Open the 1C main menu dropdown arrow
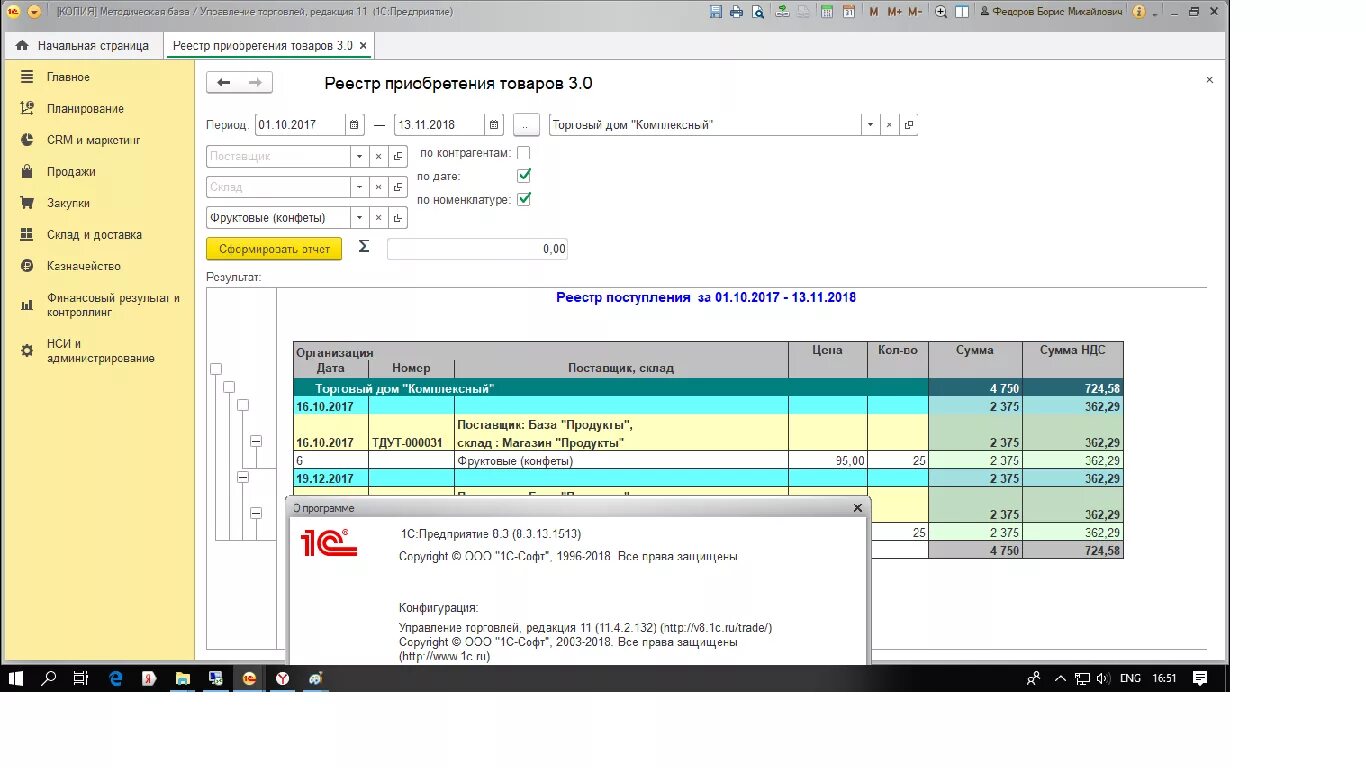The height and width of the screenshot is (768, 1366). [34, 12]
